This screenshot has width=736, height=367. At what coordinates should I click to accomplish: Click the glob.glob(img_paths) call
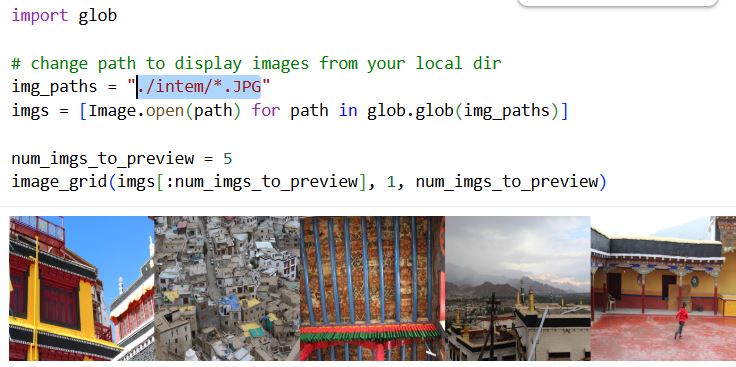[x=462, y=111]
